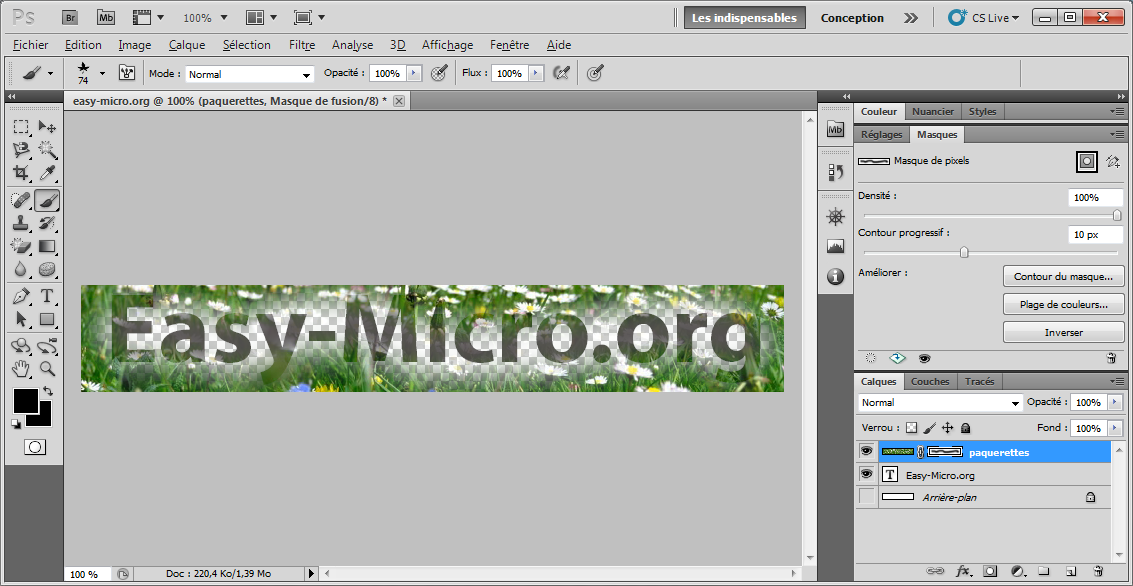
Task: Choose the Les indispensables workspace
Action: pos(744,18)
